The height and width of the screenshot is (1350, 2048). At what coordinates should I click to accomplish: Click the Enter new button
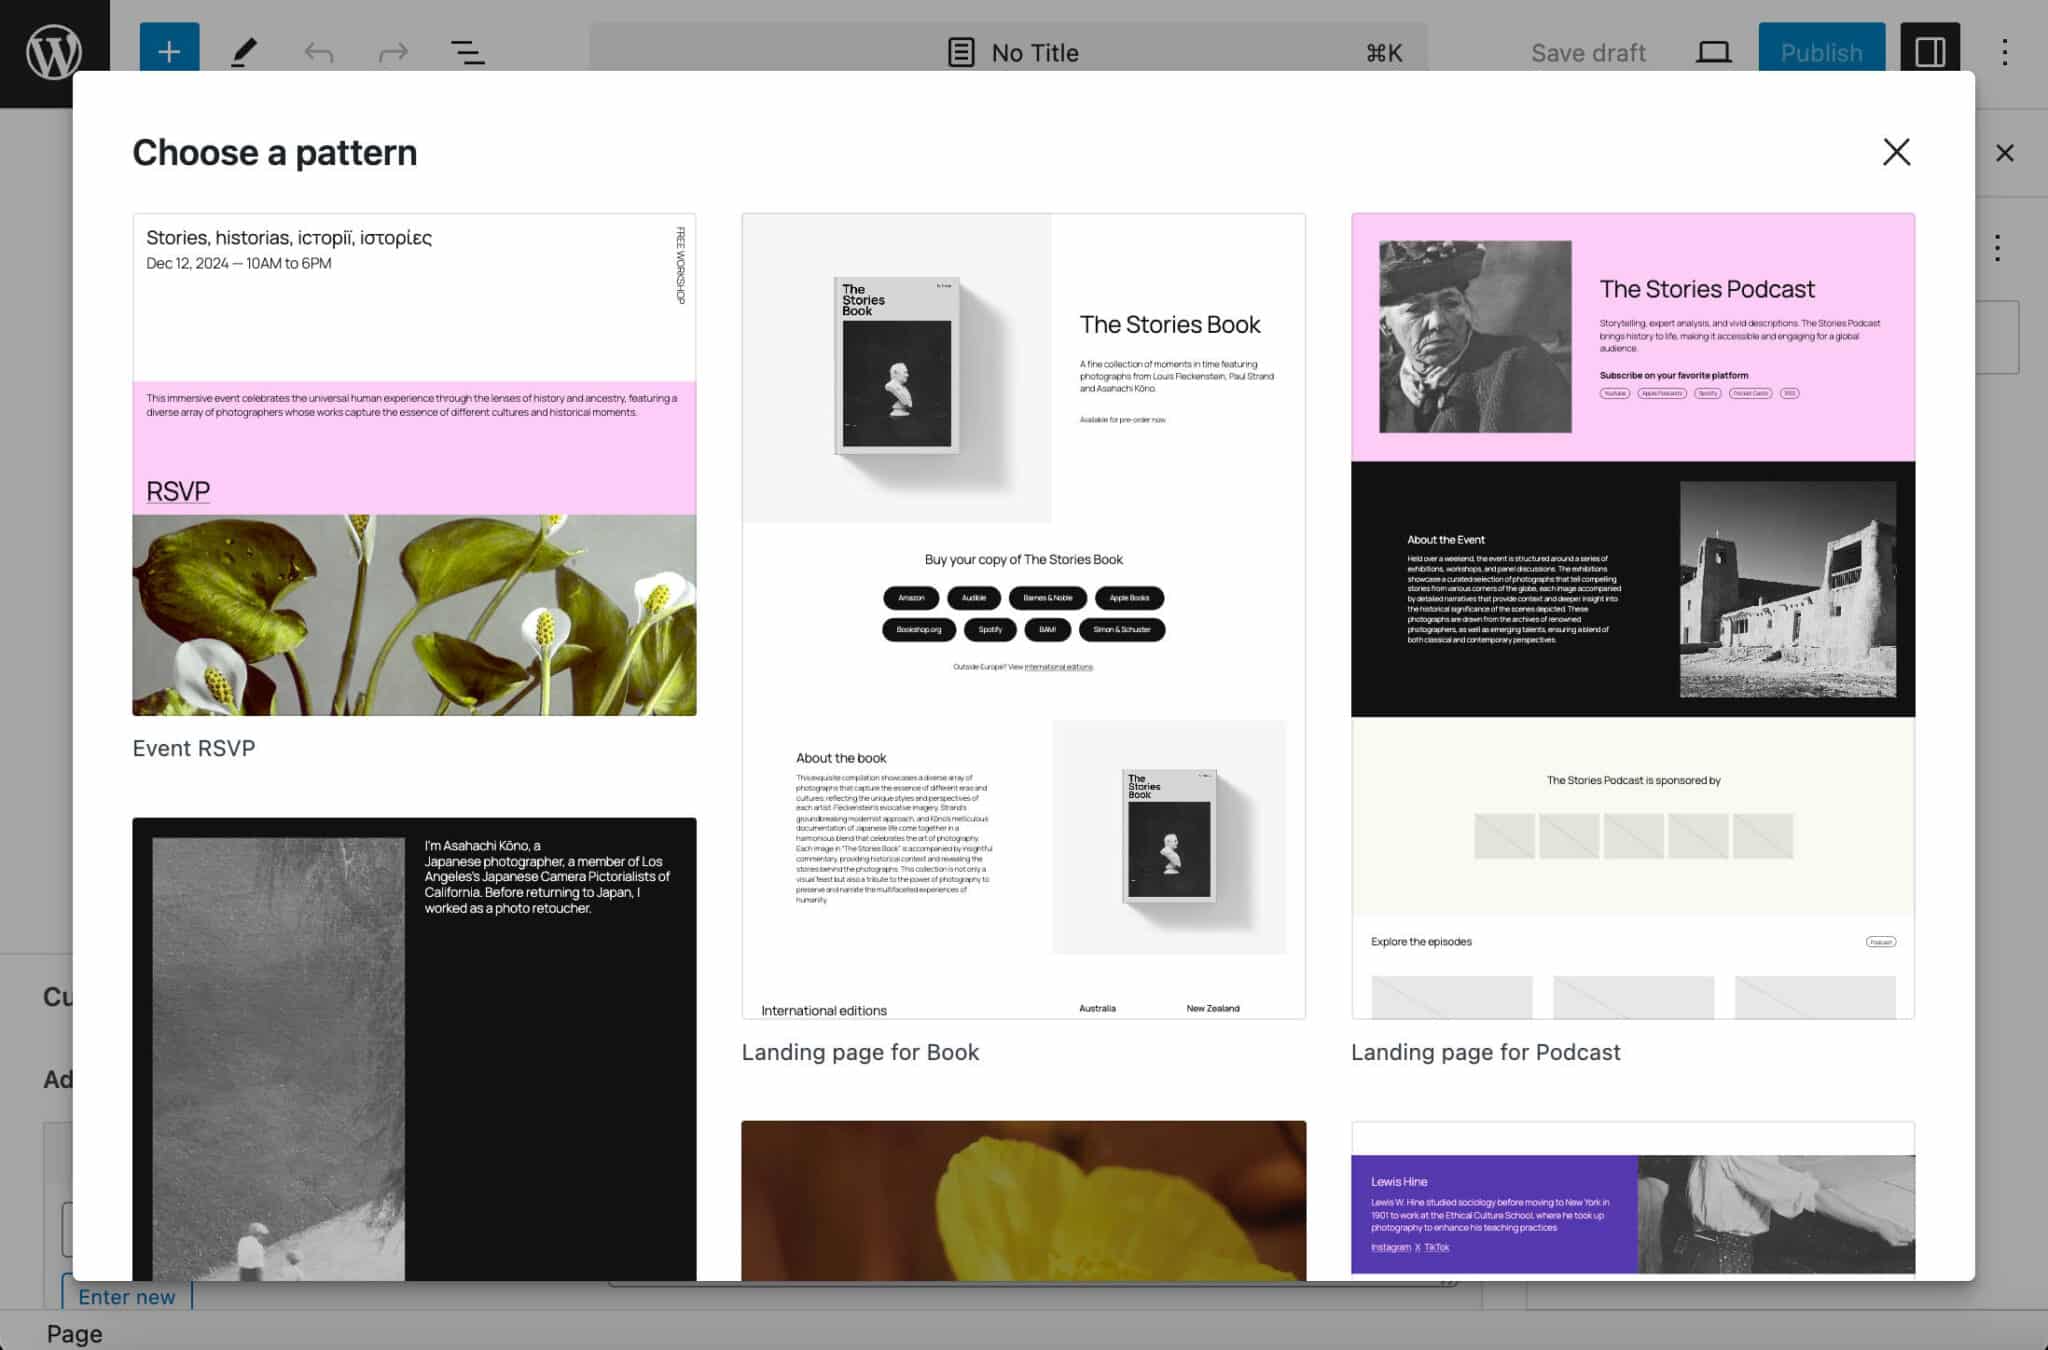(127, 1296)
